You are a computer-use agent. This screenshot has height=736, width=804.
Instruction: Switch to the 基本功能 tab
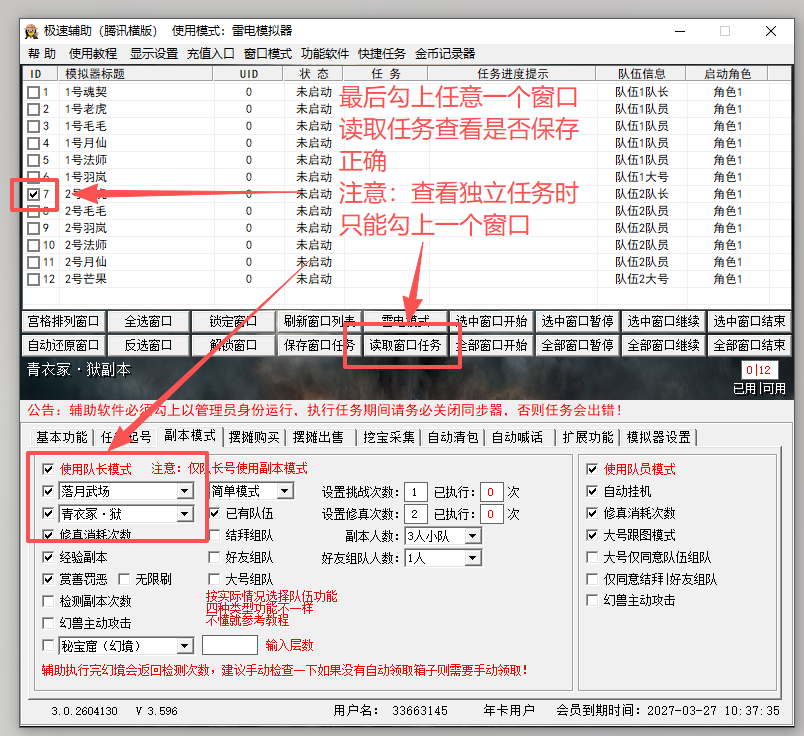click(x=62, y=437)
